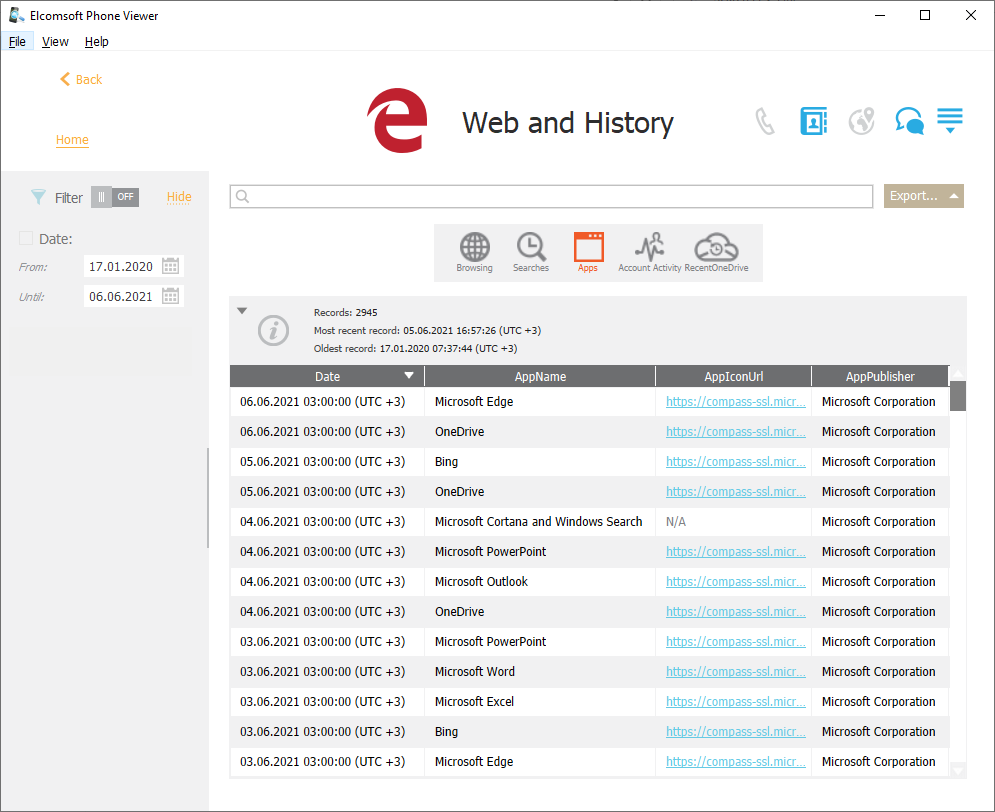995x812 pixels.
Task: Select the 04.06.2021 Microsoft PowerPoint row
Action: [x=589, y=552]
